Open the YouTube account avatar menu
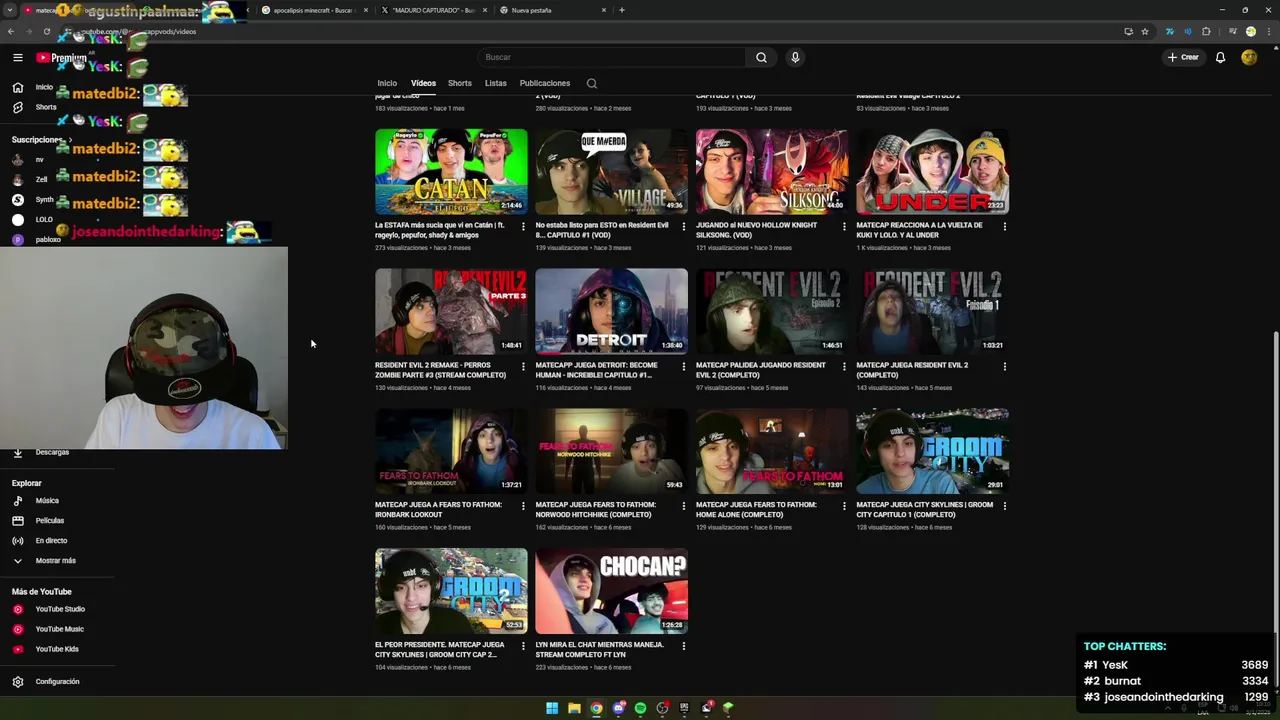1280x720 pixels. [x=1249, y=57]
